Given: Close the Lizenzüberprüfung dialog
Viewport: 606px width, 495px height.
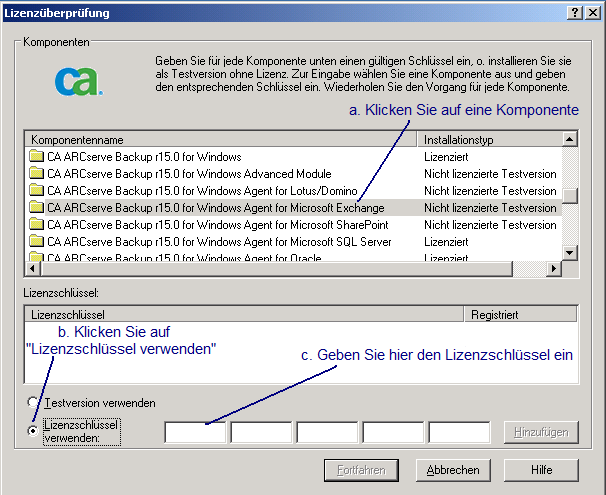Looking at the screenshot, I should [x=592, y=13].
